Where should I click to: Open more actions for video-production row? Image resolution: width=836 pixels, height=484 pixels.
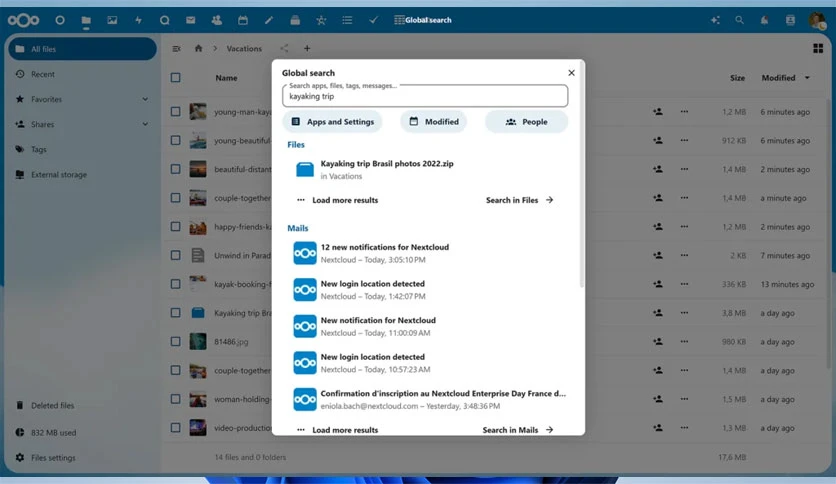pos(684,427)
